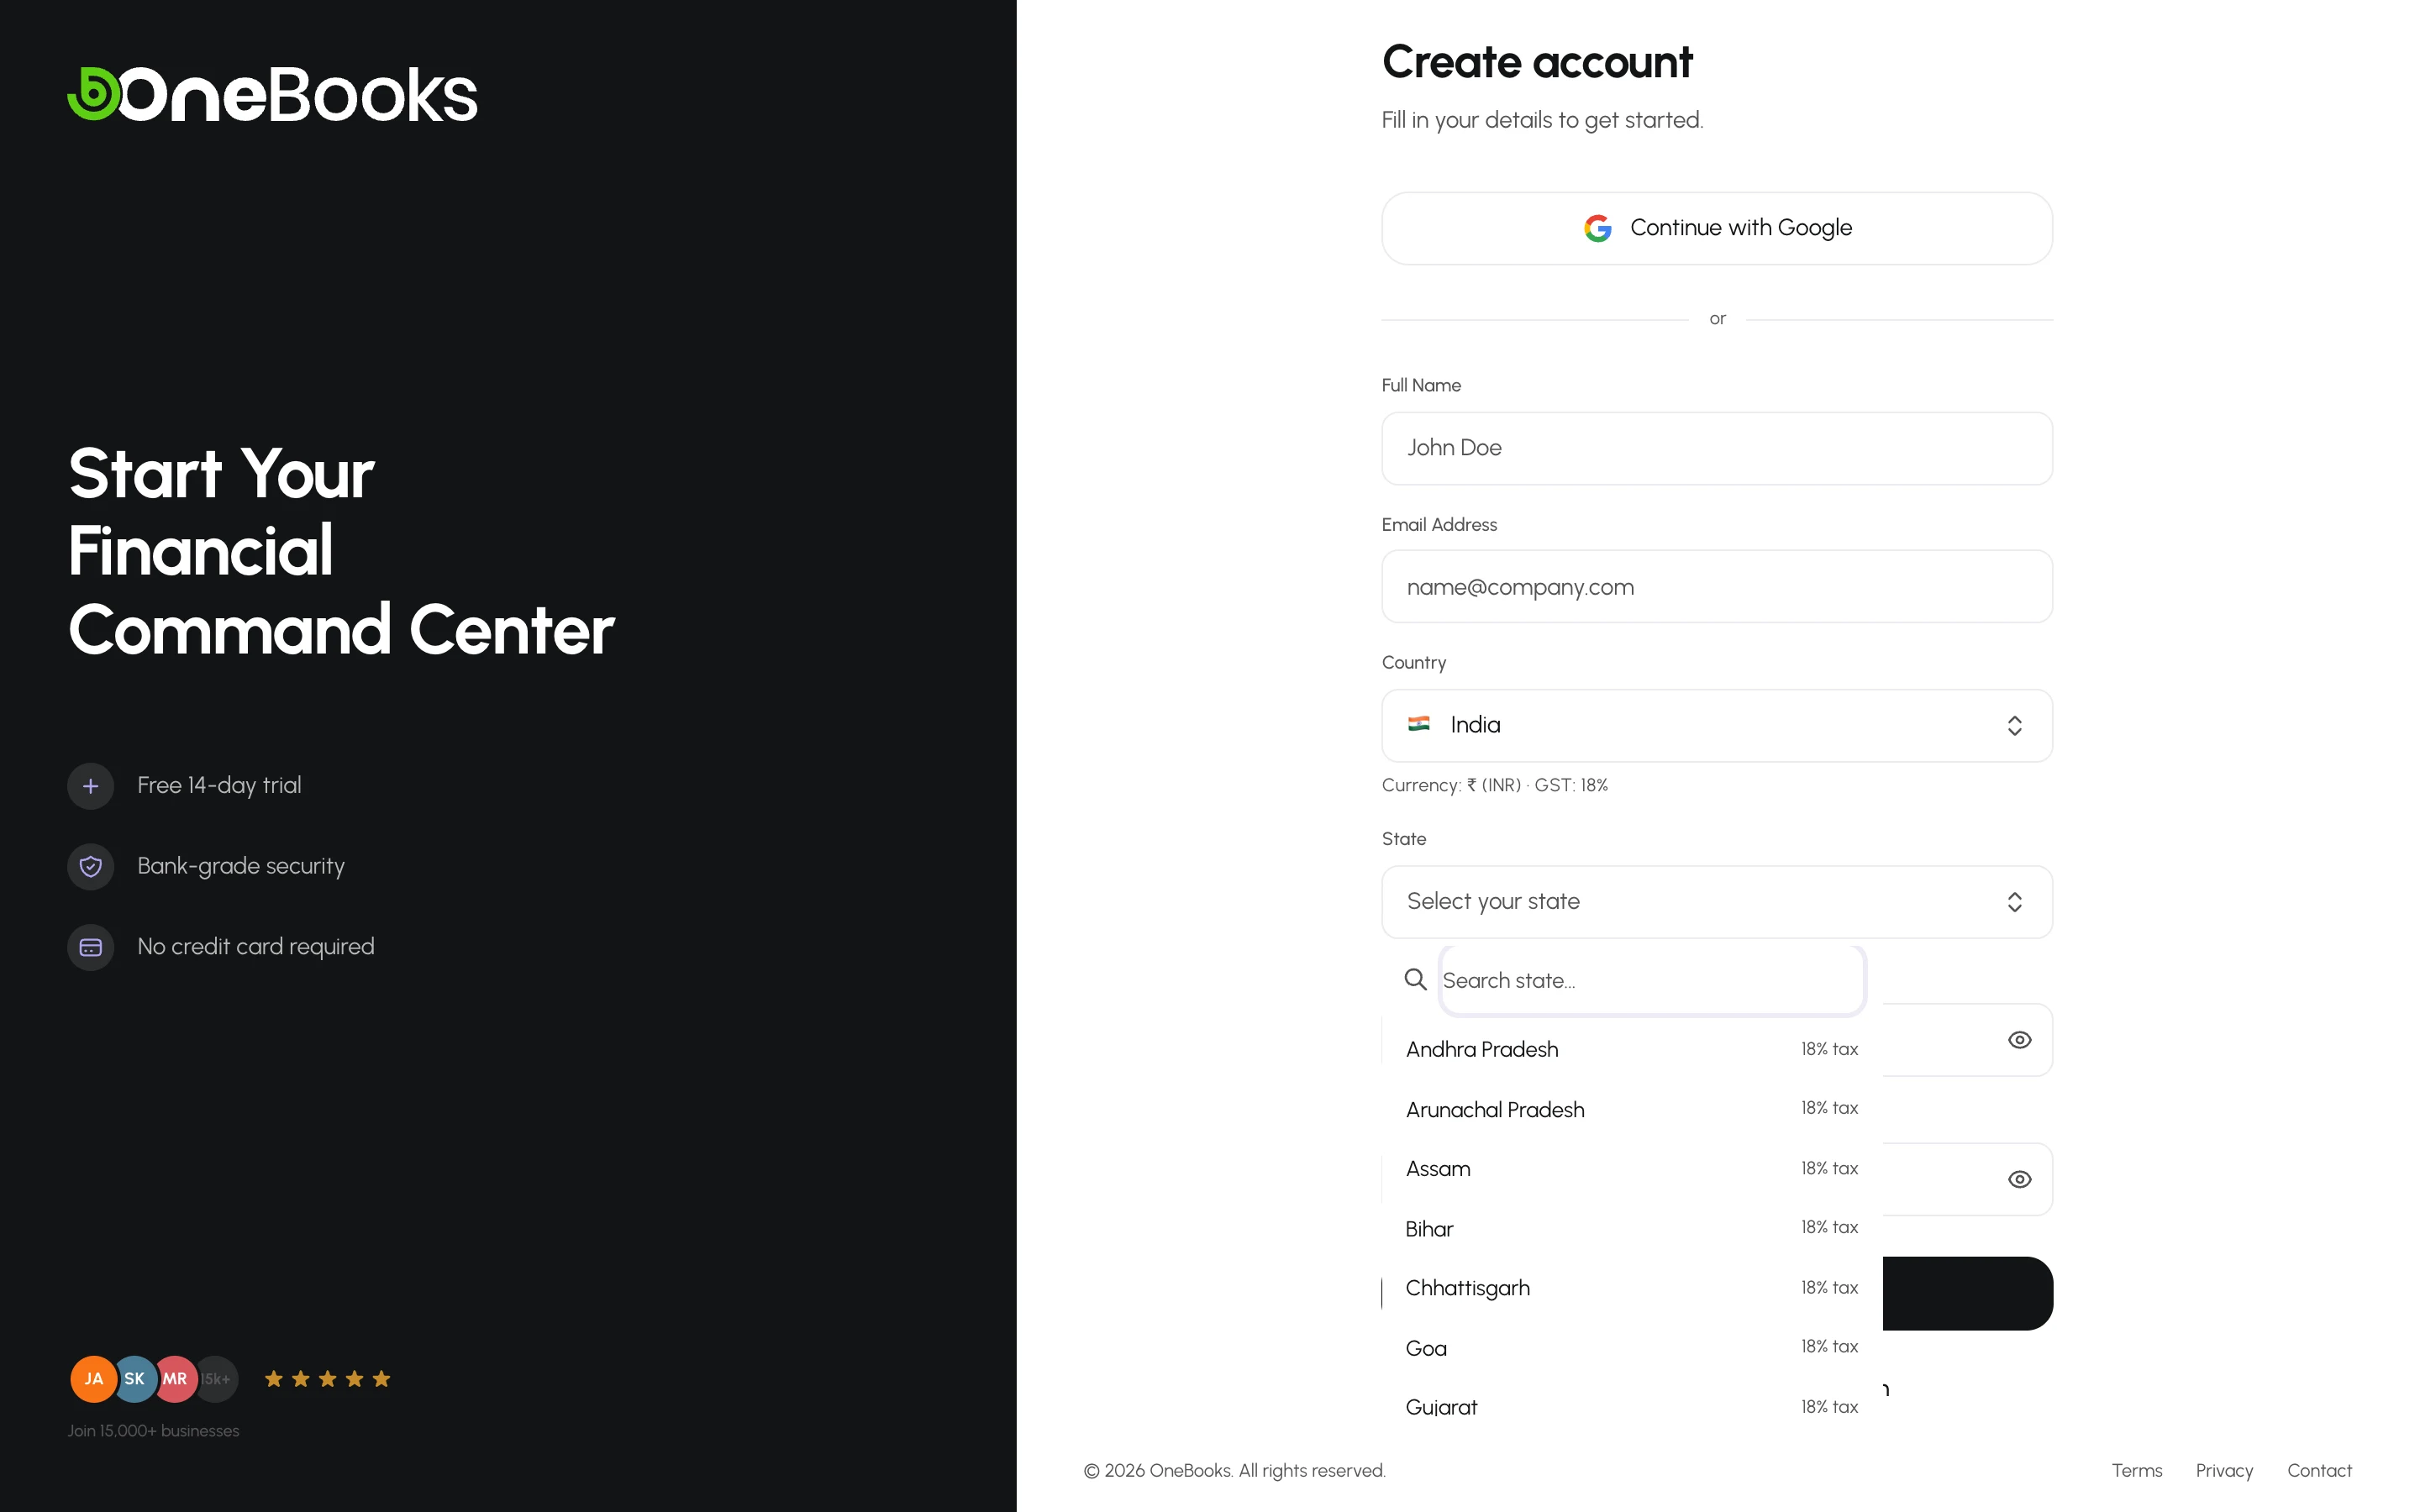Show password using the lower eye icon

click(2019, 1180)
